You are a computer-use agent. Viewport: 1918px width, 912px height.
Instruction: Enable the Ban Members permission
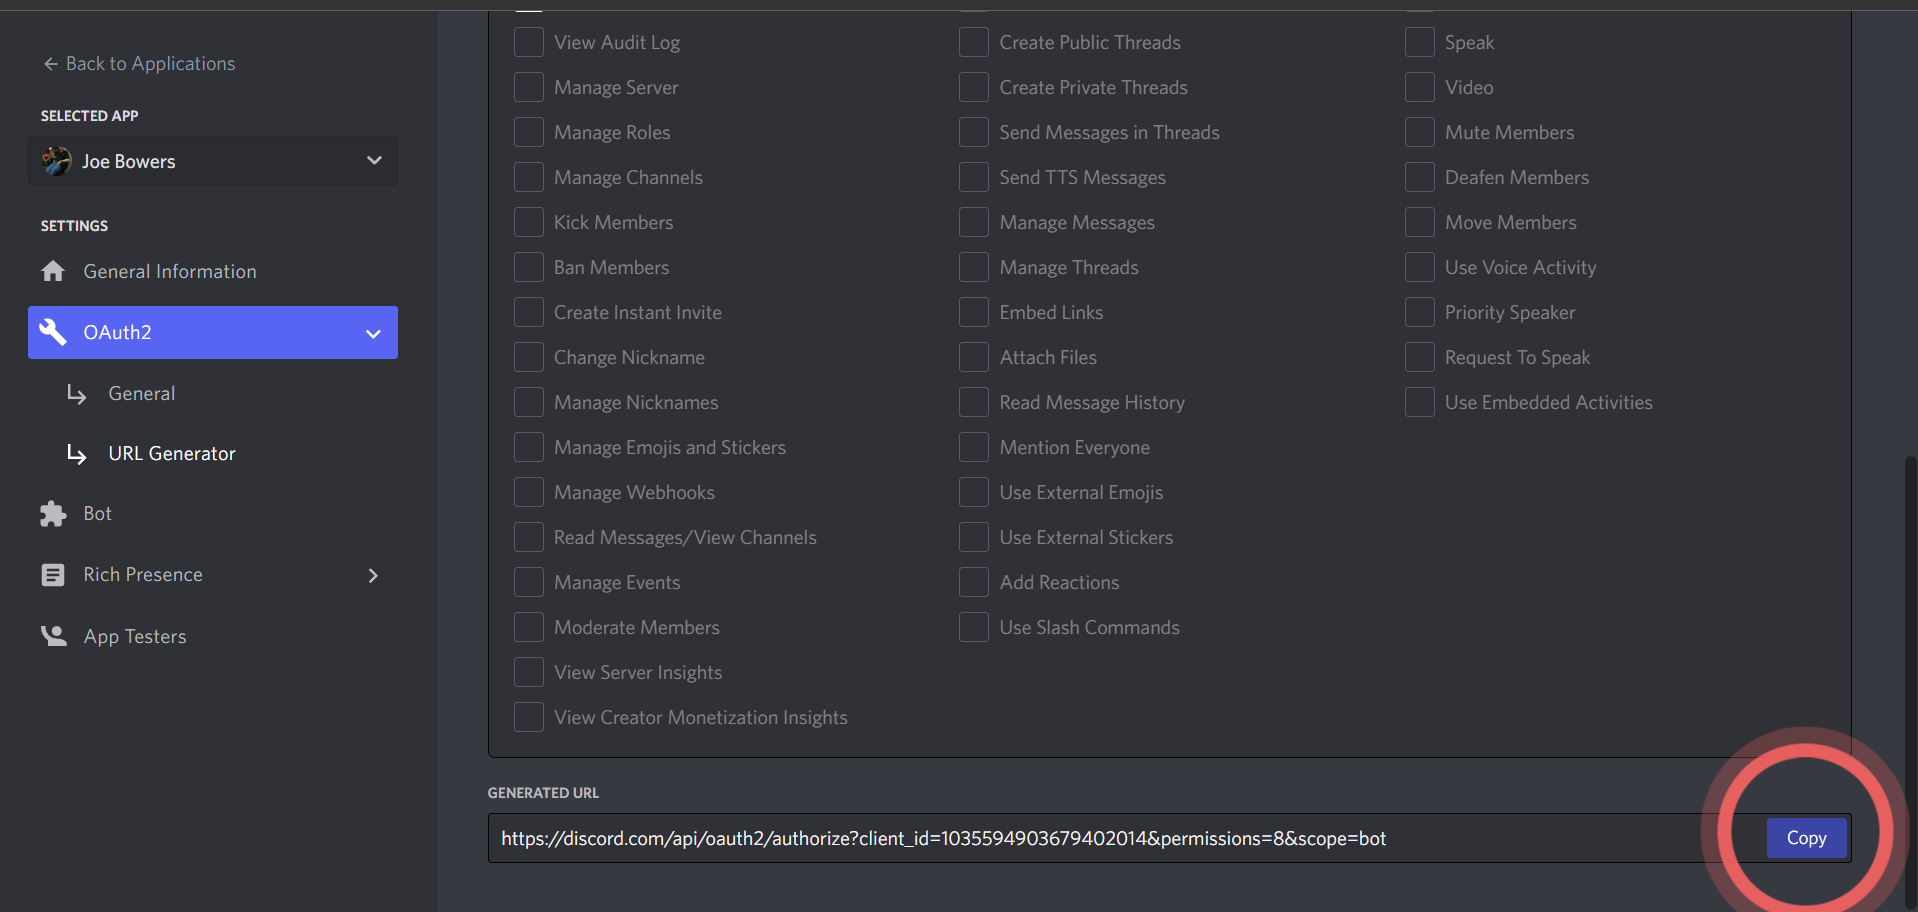tap(529, 267)
